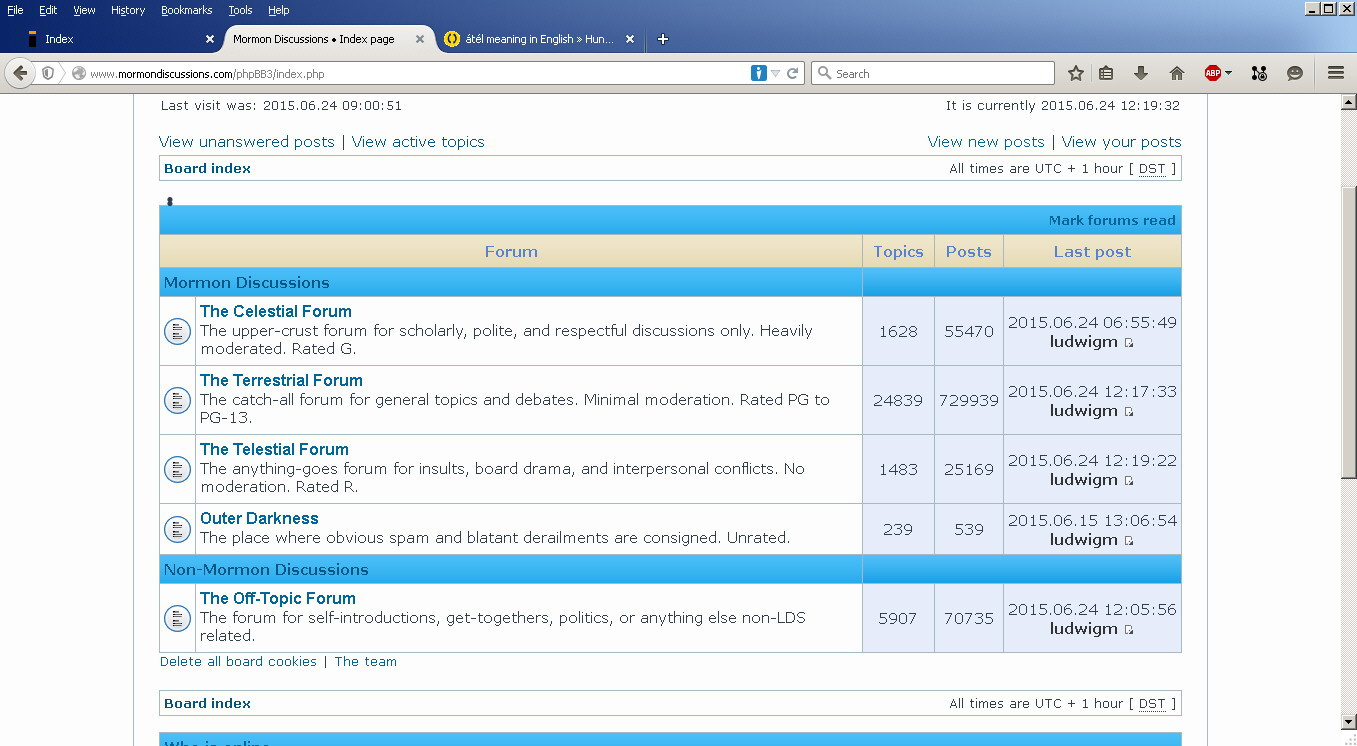Show bookmarks list icon
The width and height of the screenshot is (1357, 746).
(x=1106, y=73)
